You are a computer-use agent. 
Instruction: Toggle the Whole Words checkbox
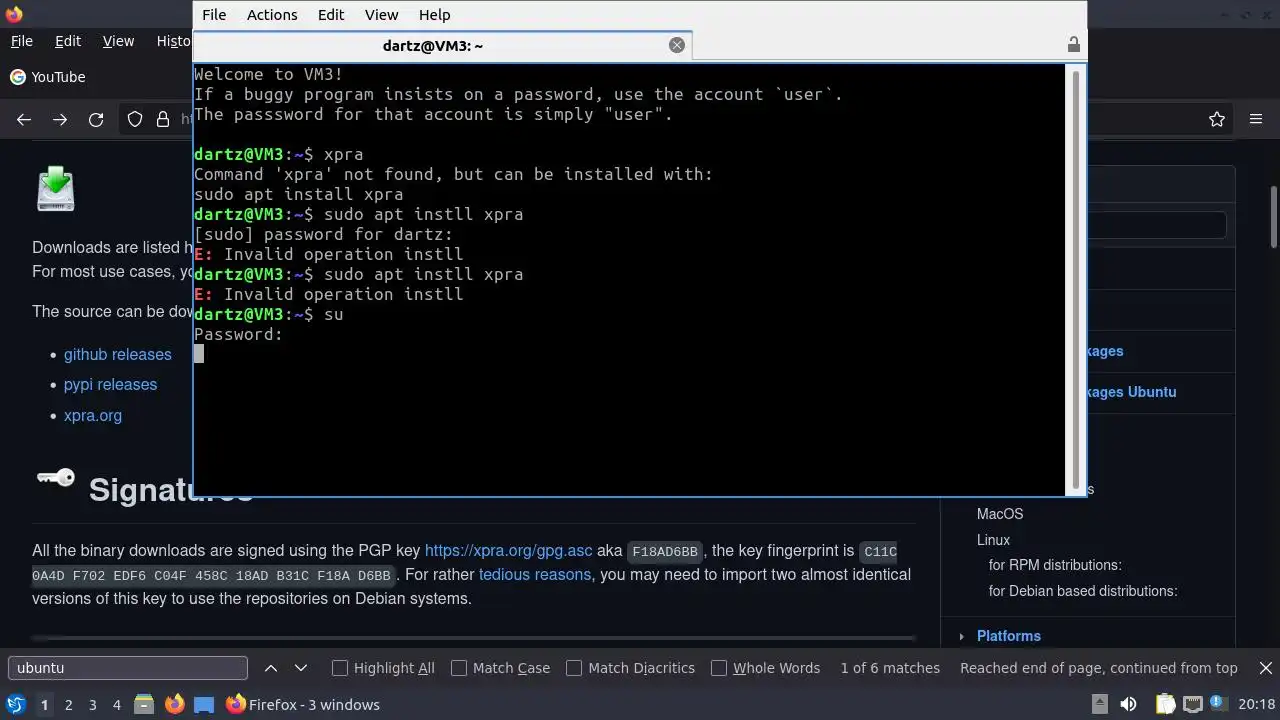719,668
